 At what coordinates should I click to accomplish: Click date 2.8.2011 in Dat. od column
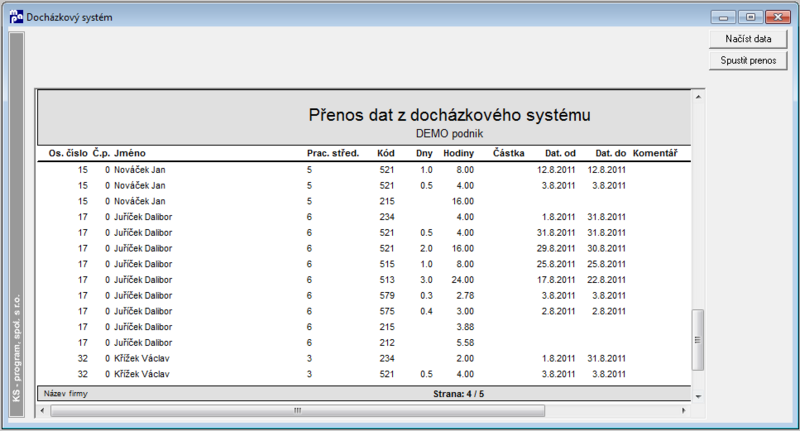tap(558, 311)
